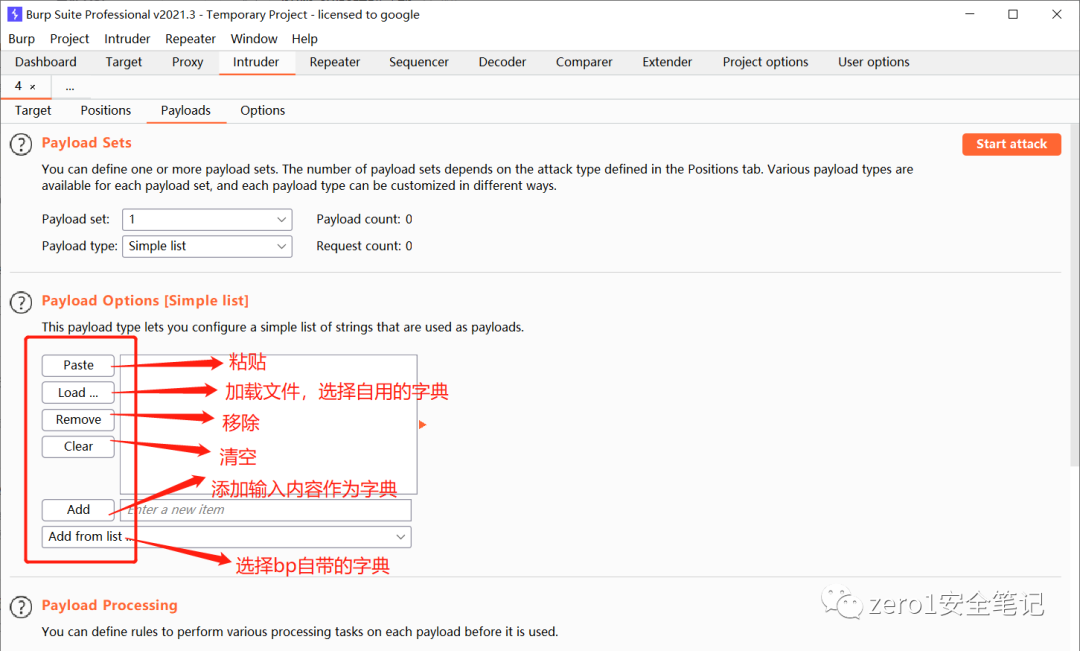Screen dimensions: 1080x651
Task: Open the Burp menu
Action: pos(21,39)
